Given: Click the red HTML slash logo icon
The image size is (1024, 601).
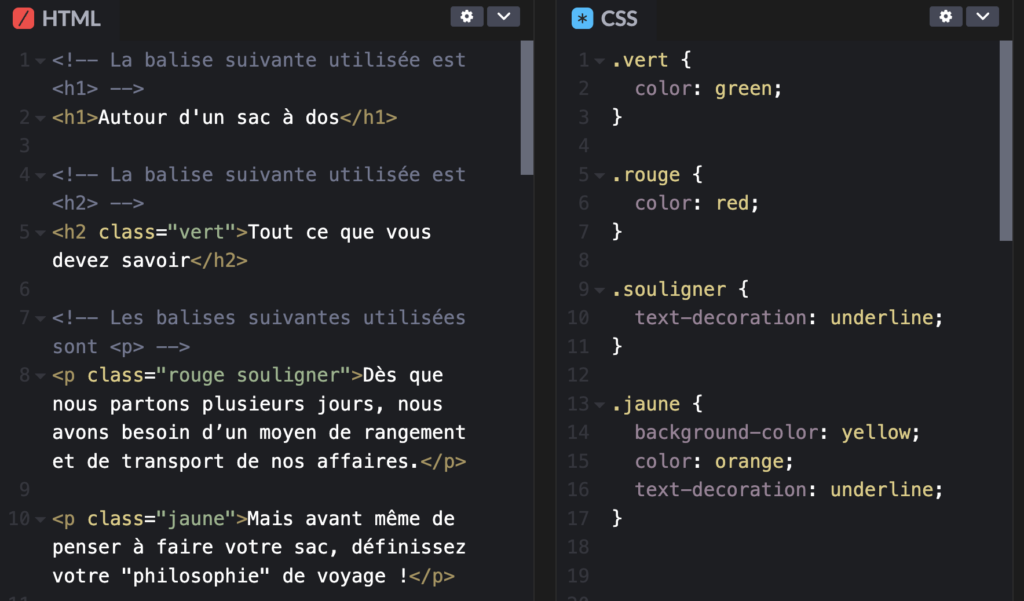Looking at the screenshot, I should pos(22,18).
